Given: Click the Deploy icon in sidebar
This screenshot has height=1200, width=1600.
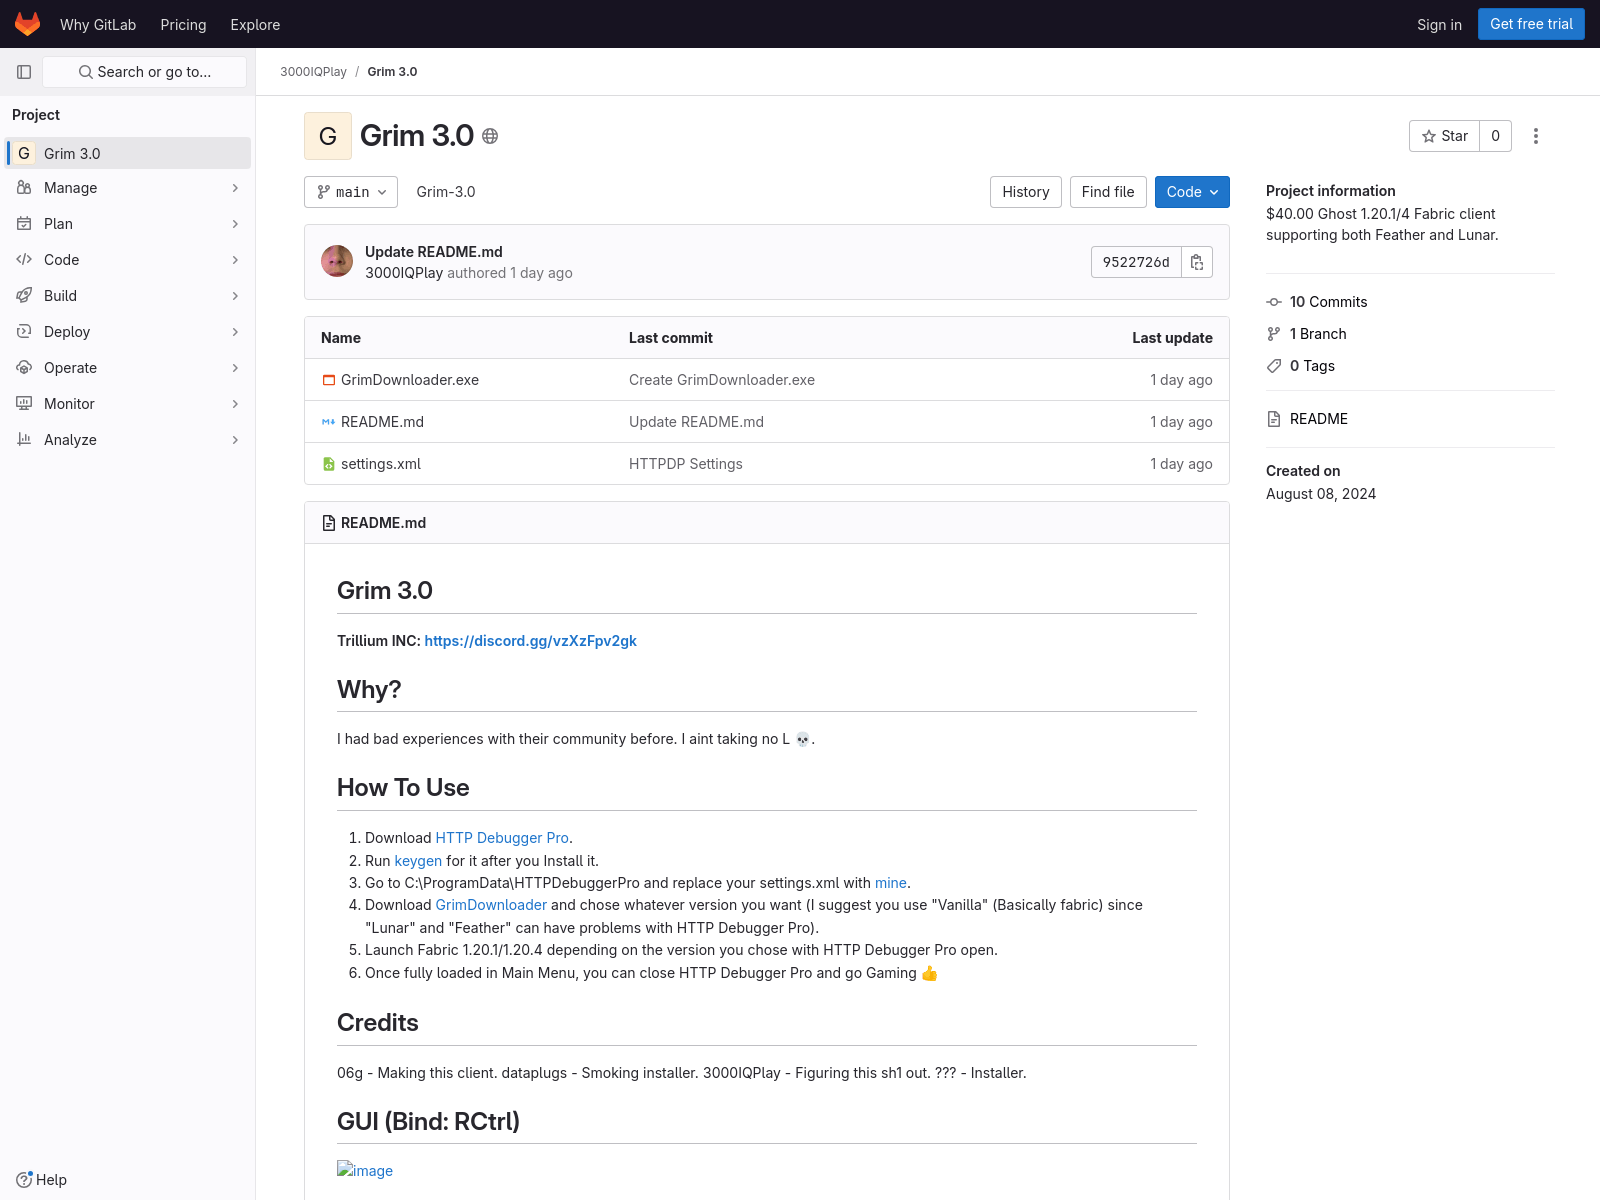Looking at the screenshot, I should click(24, 332).
